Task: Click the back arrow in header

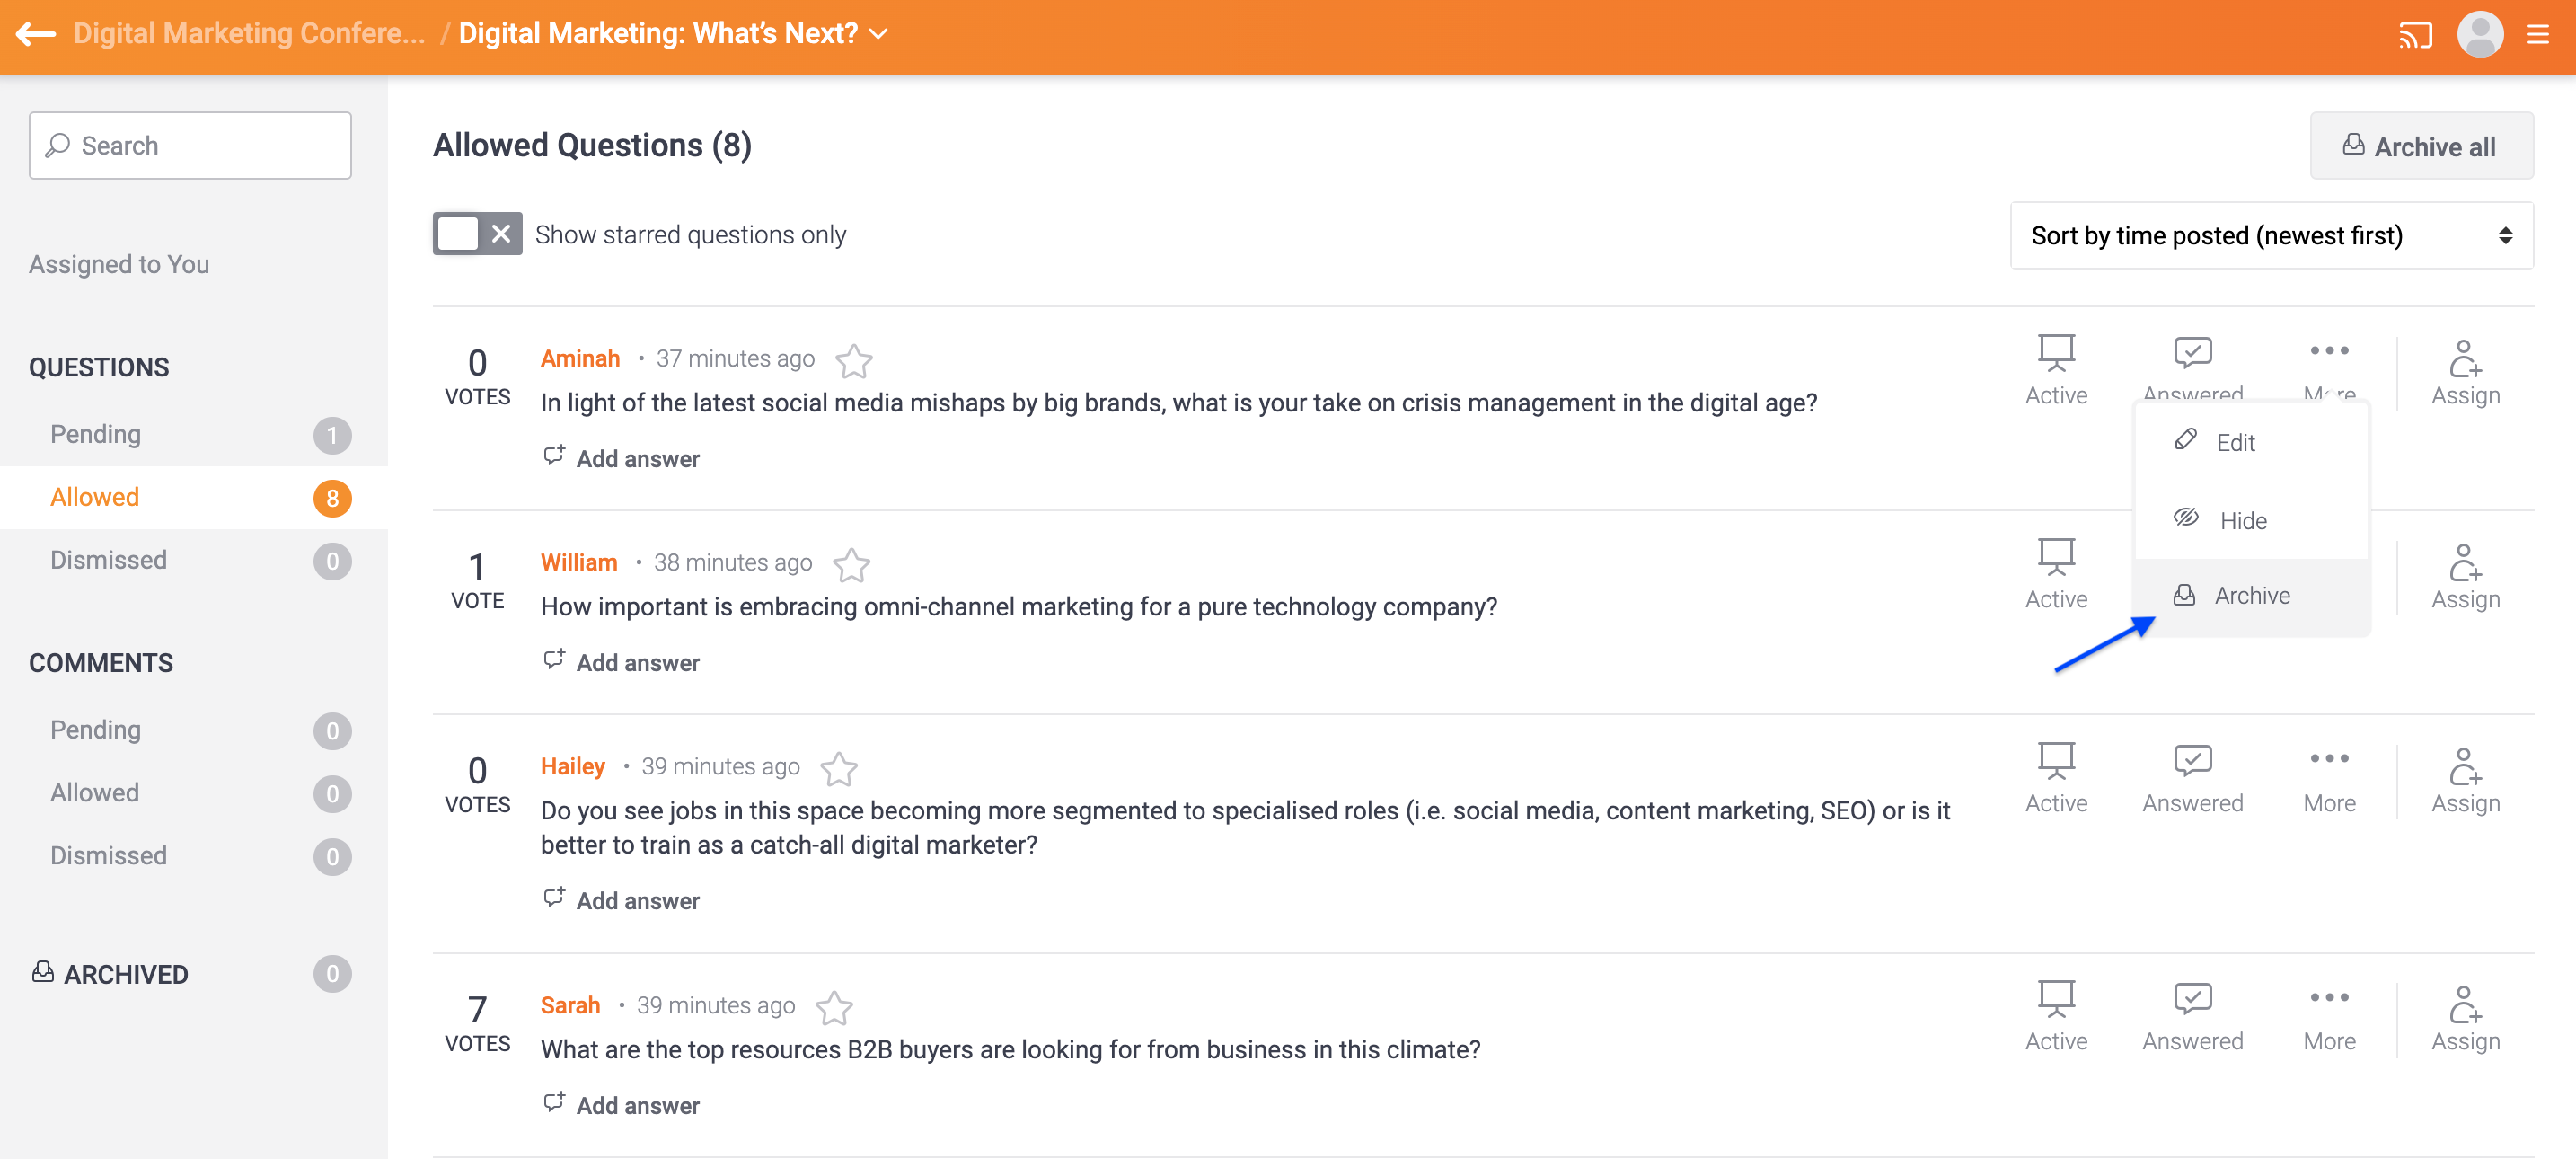Action: point(36,34)
